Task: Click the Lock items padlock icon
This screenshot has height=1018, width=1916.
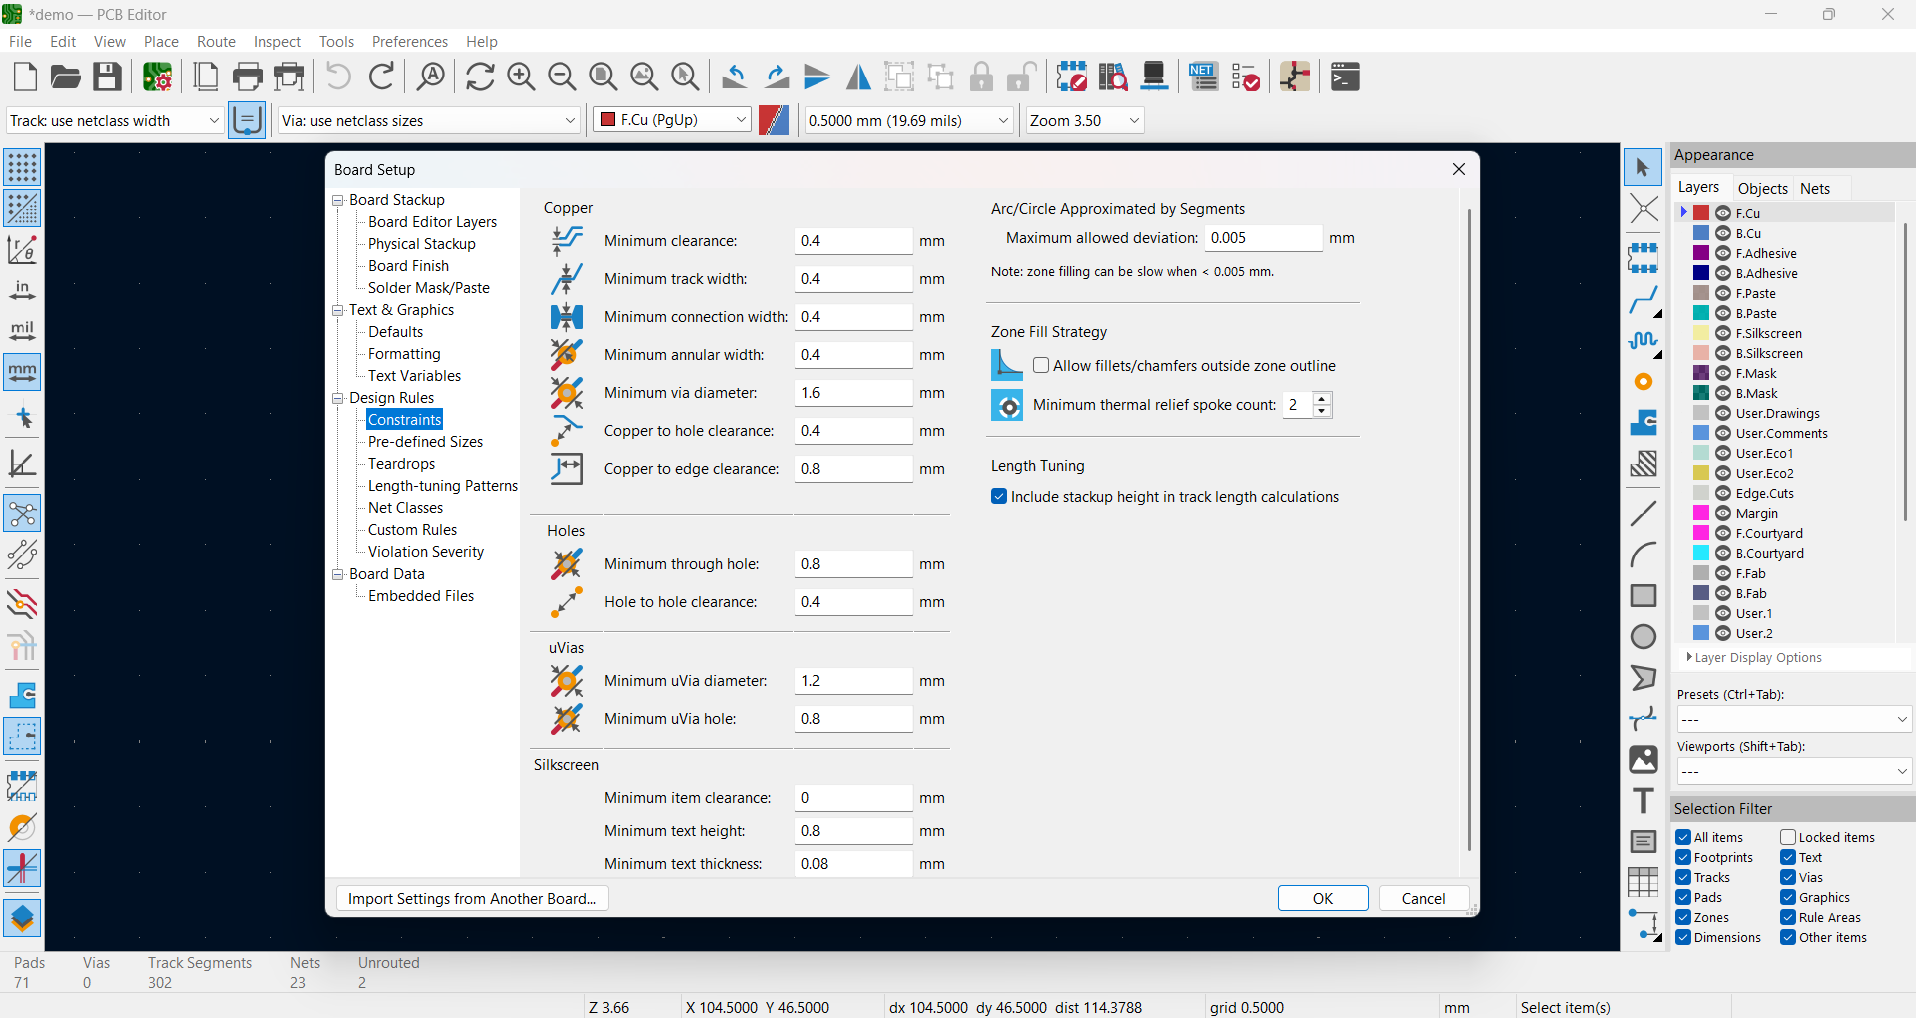Action: 981,77
